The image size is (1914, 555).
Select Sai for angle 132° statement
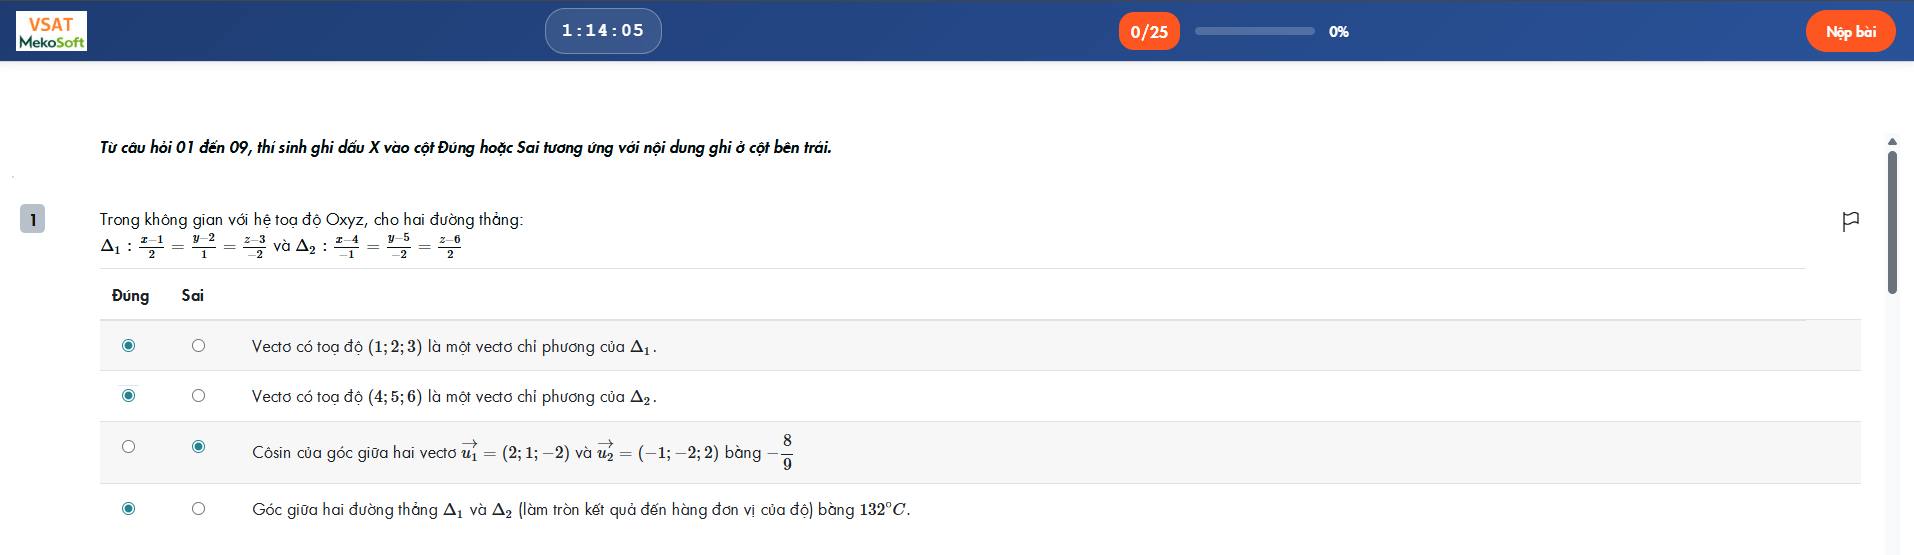click(x=198, y=509)
